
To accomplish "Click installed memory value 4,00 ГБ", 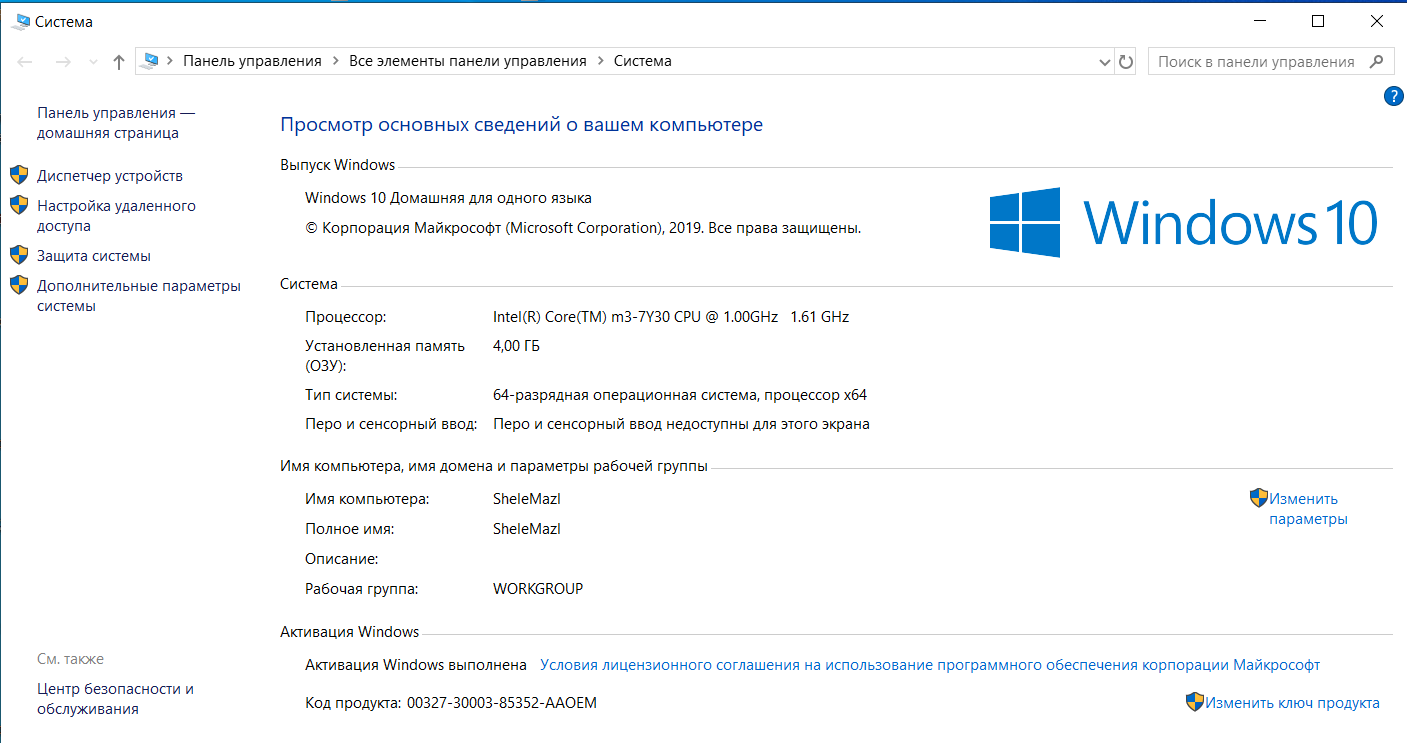I will point(516,346).
